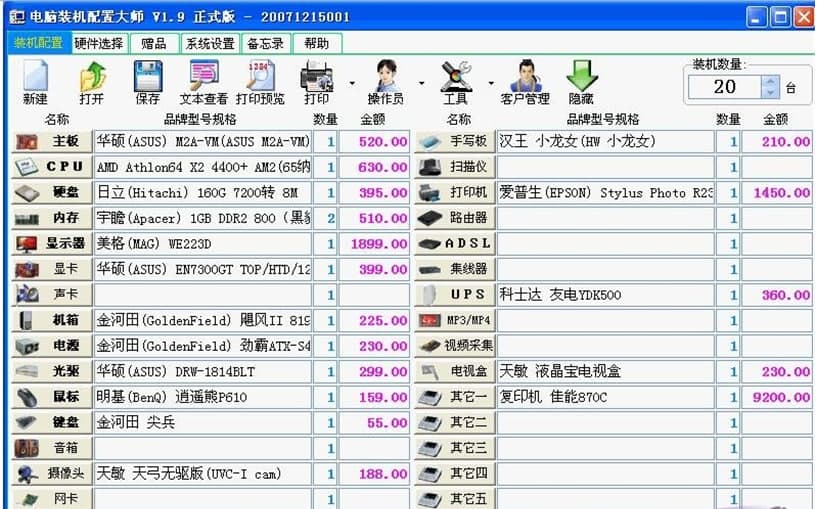Launch 打印预览 print preview

260,82
